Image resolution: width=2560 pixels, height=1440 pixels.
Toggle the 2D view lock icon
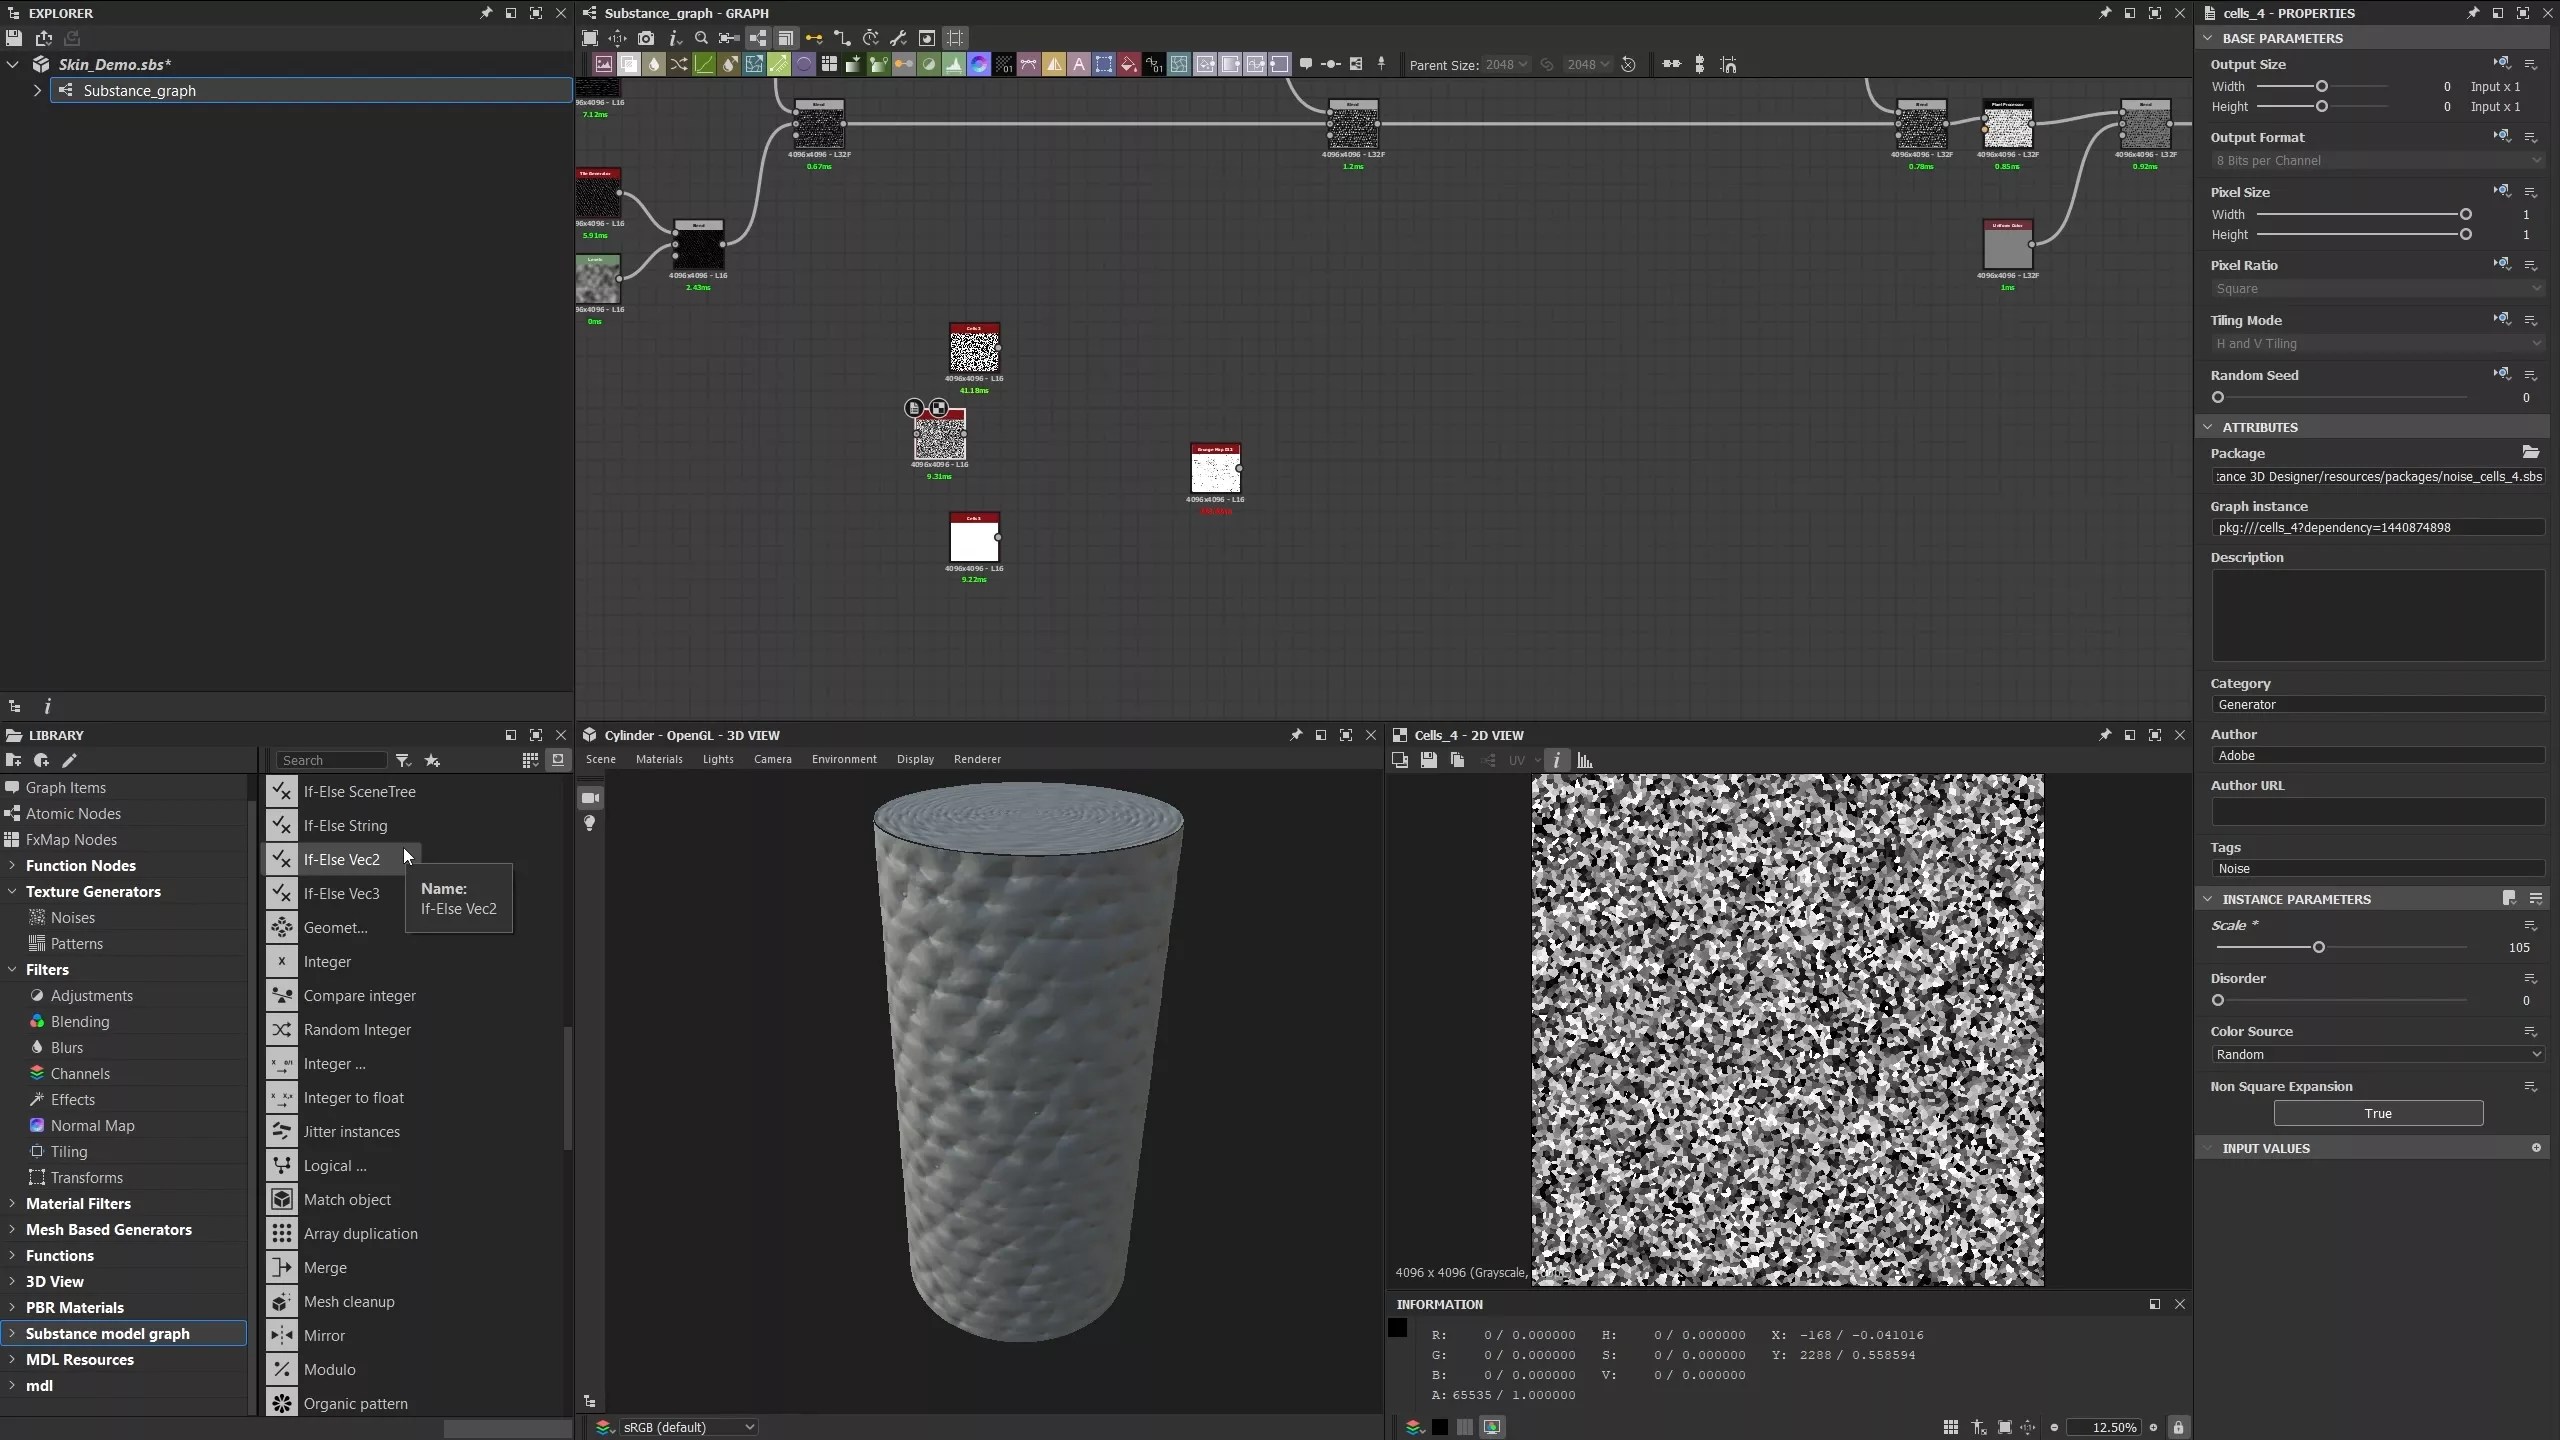[2178, 1427]
